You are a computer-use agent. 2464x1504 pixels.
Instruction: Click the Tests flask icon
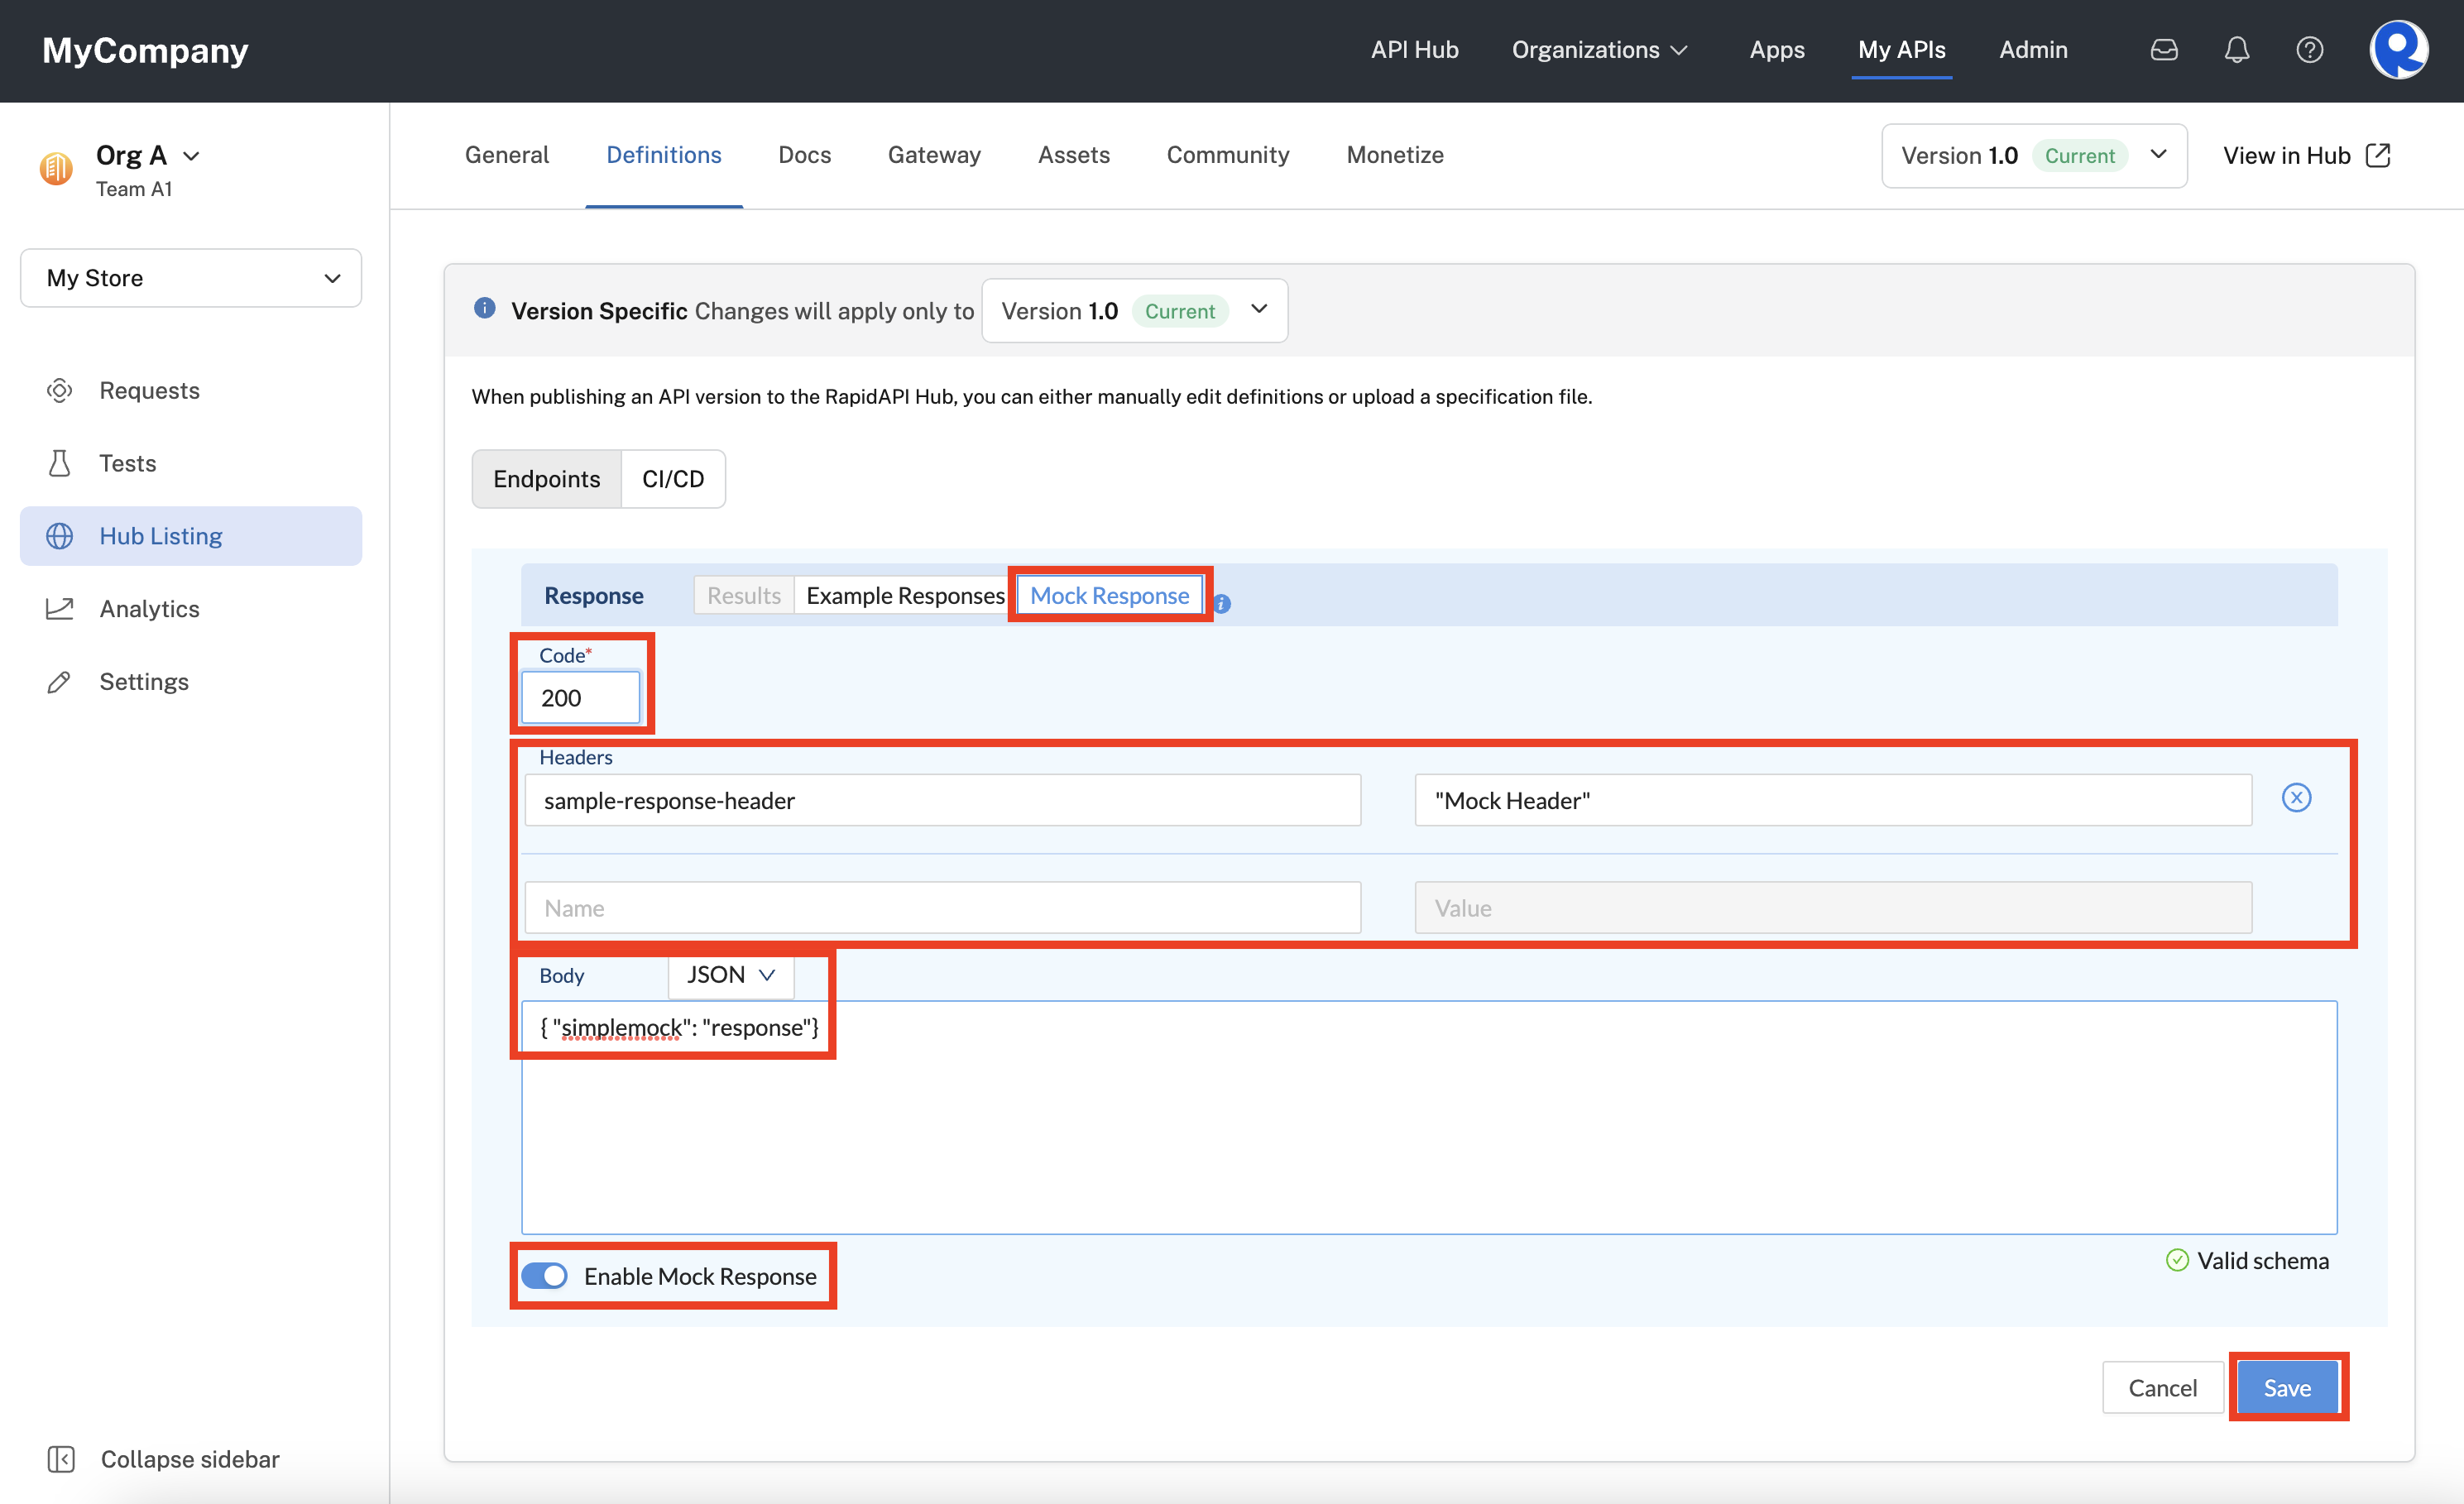click(60, 463)
